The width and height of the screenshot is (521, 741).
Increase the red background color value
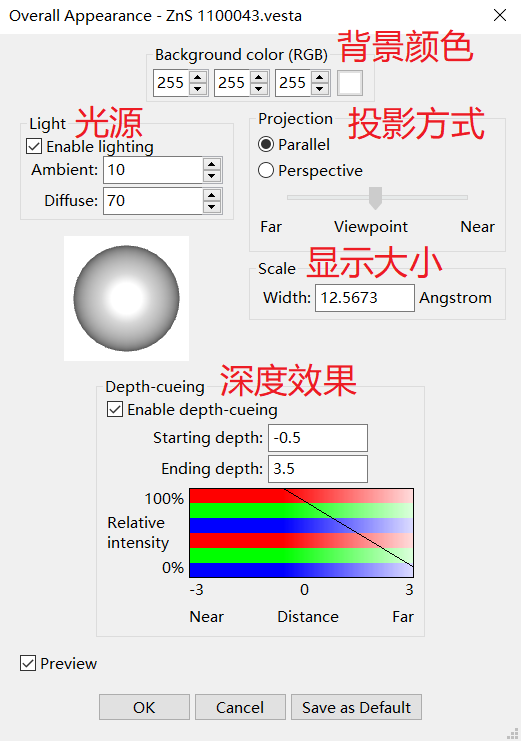tap(198, 77)
